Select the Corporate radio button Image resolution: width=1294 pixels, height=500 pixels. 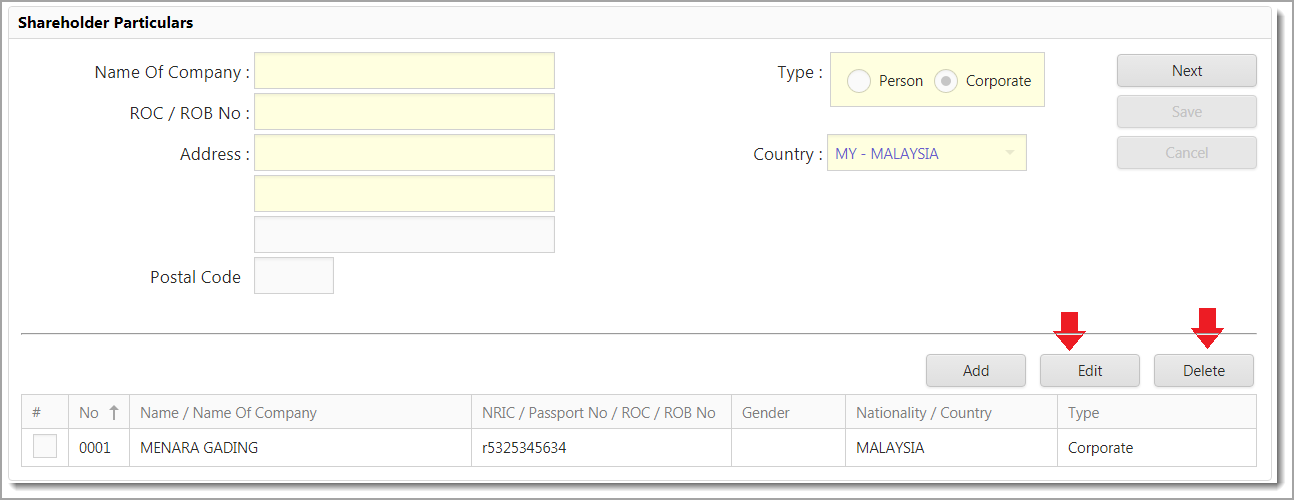click(946, 81)
